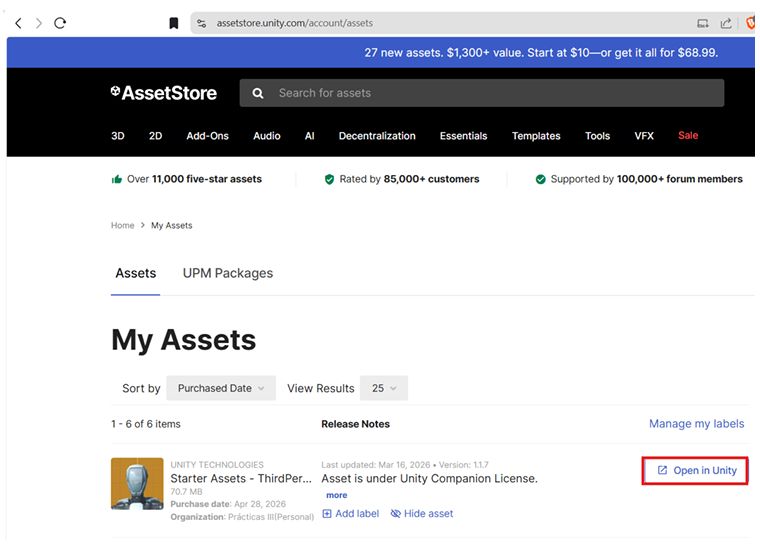The width and height of the screenshot is (760, 552).
Task: Click the Open in Unity button
Action: tap(695, 471)
